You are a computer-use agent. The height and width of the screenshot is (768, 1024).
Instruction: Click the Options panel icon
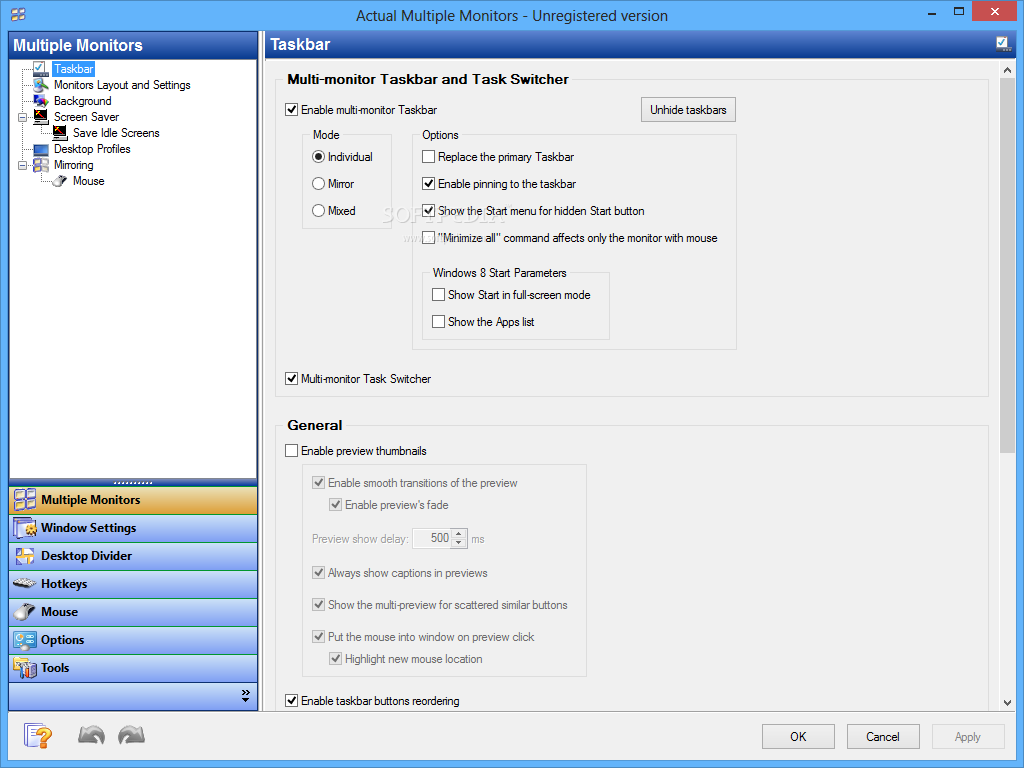(25, 640)
